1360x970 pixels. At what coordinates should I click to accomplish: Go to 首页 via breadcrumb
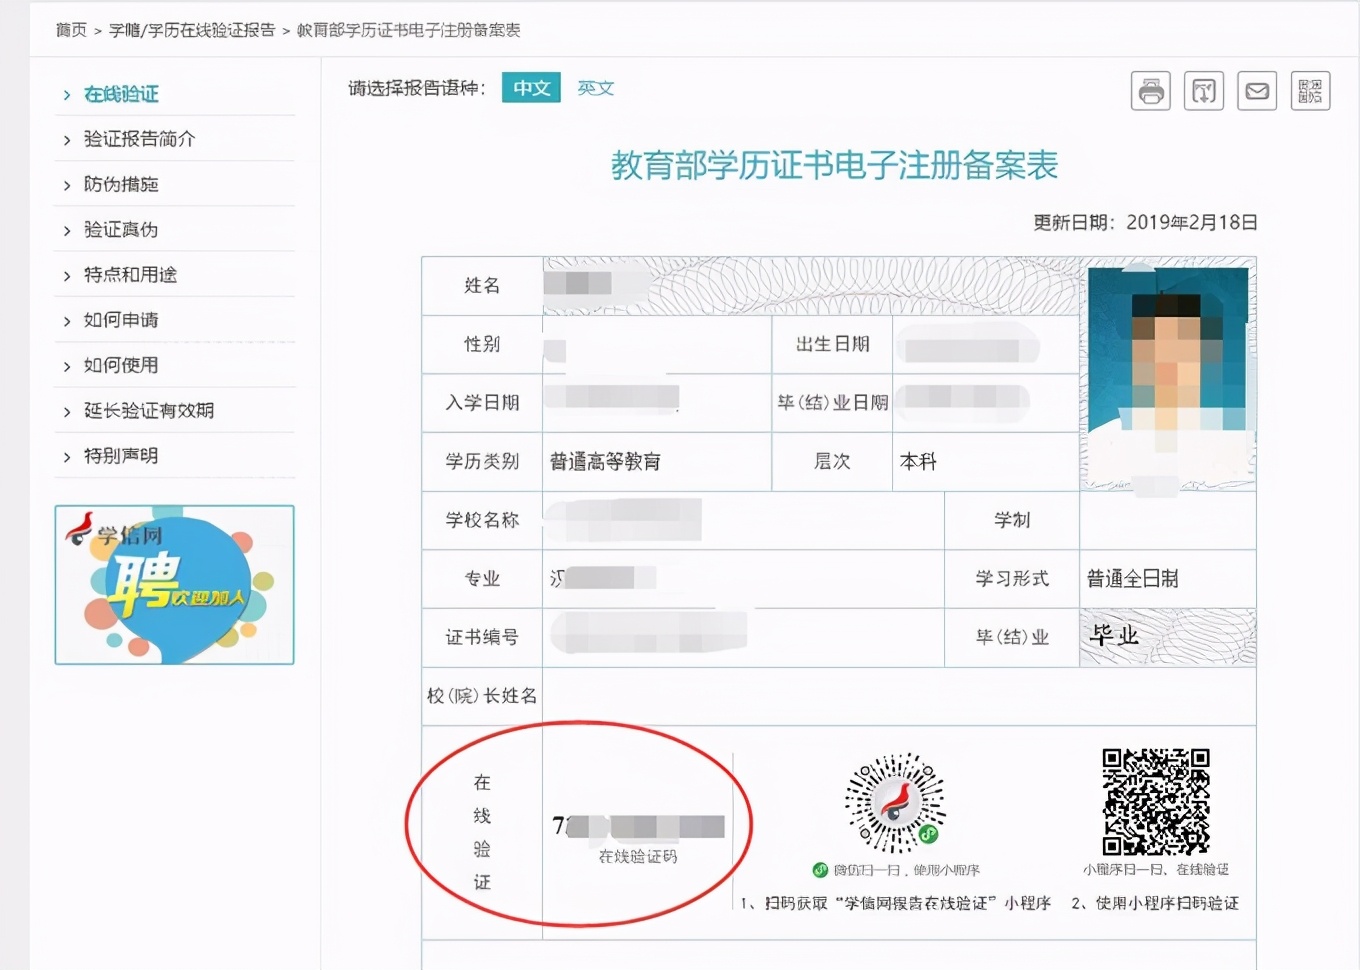click(x=71, y=30)
